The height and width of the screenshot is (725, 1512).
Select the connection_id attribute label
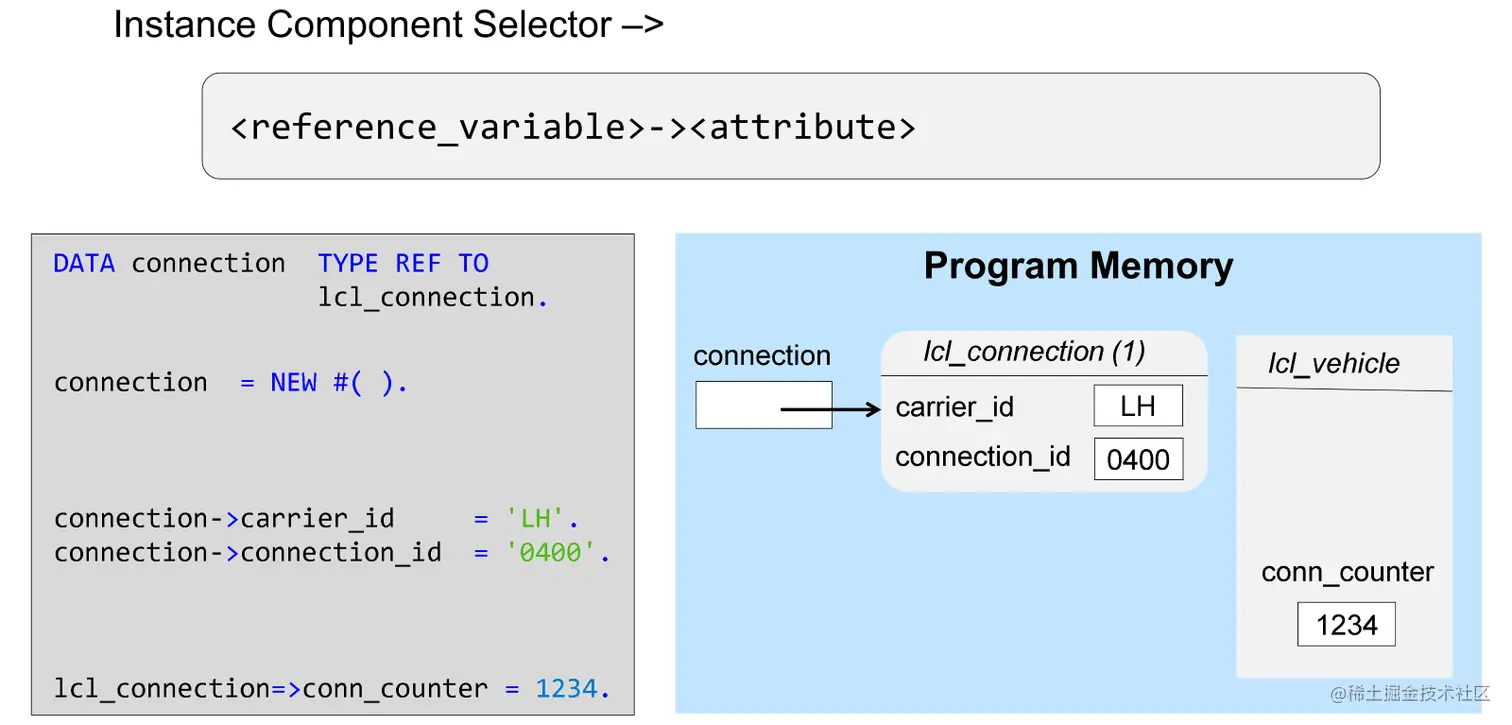click(983, 456)
